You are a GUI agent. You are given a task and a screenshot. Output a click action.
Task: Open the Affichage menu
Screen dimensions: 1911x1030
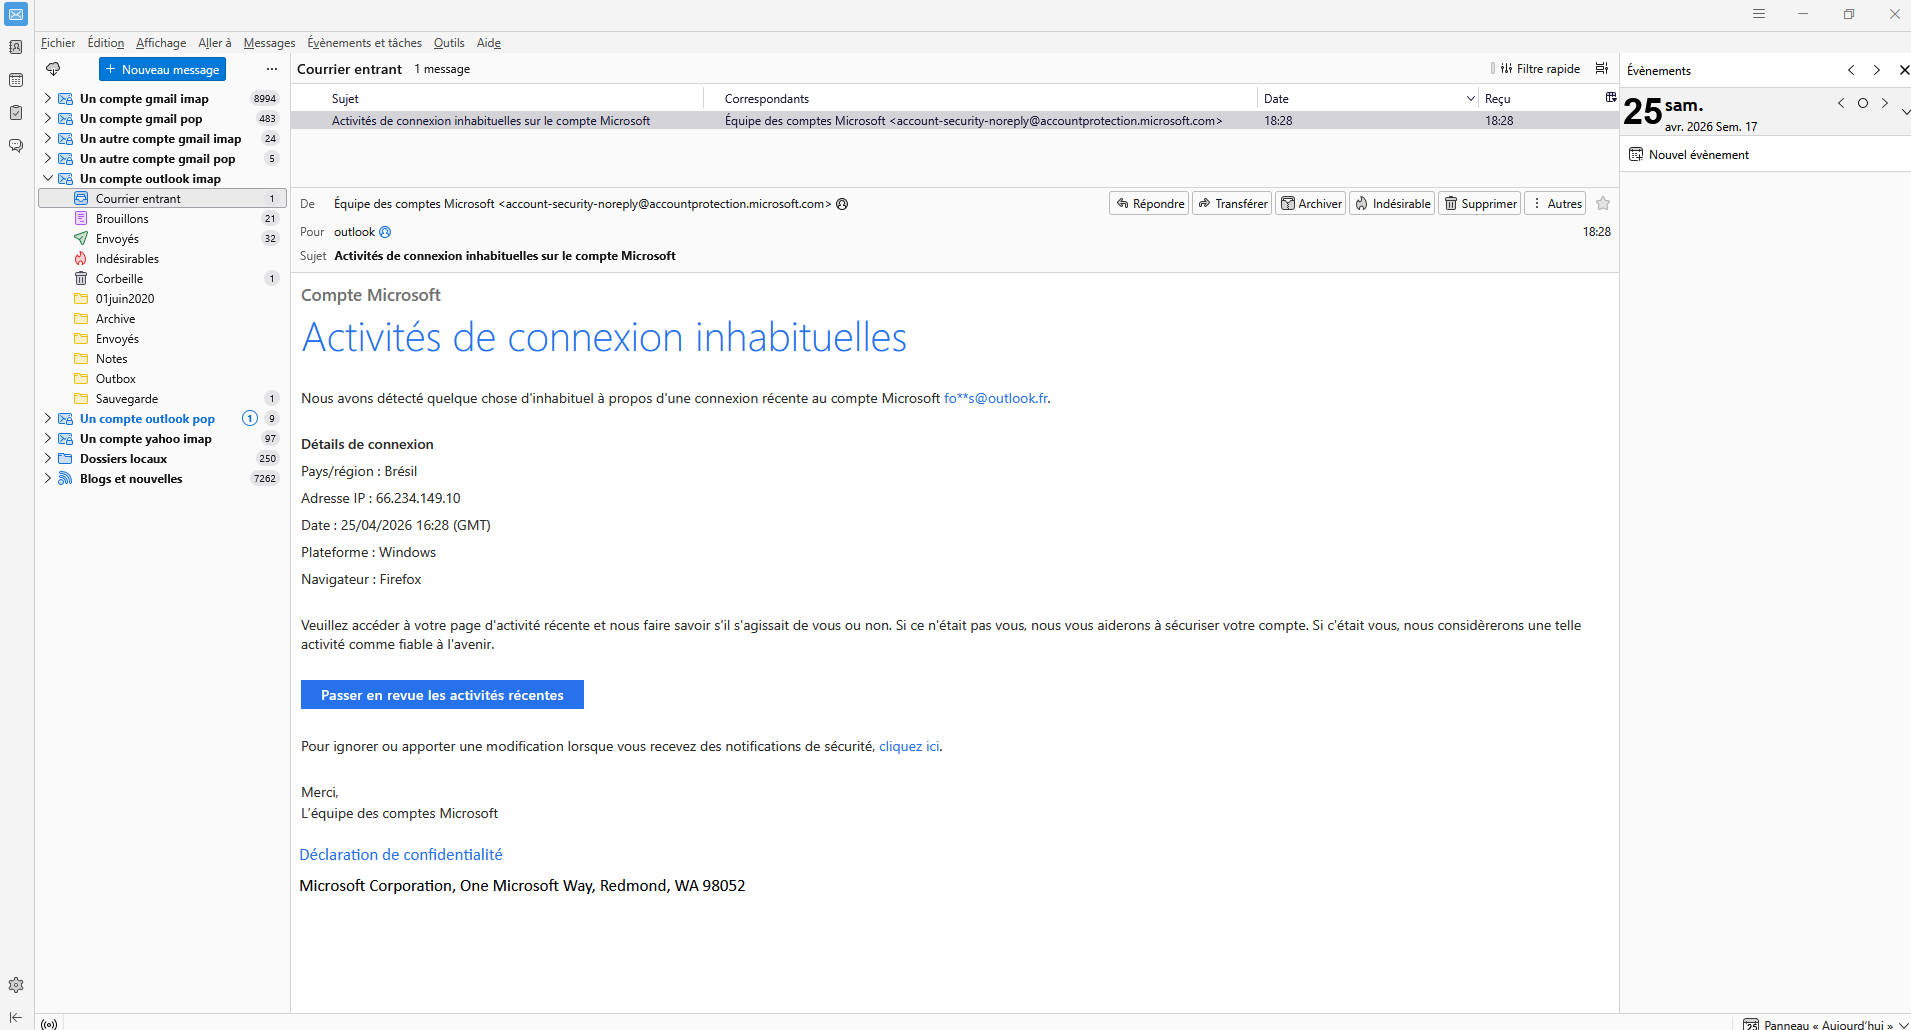(x=161, y=43)
